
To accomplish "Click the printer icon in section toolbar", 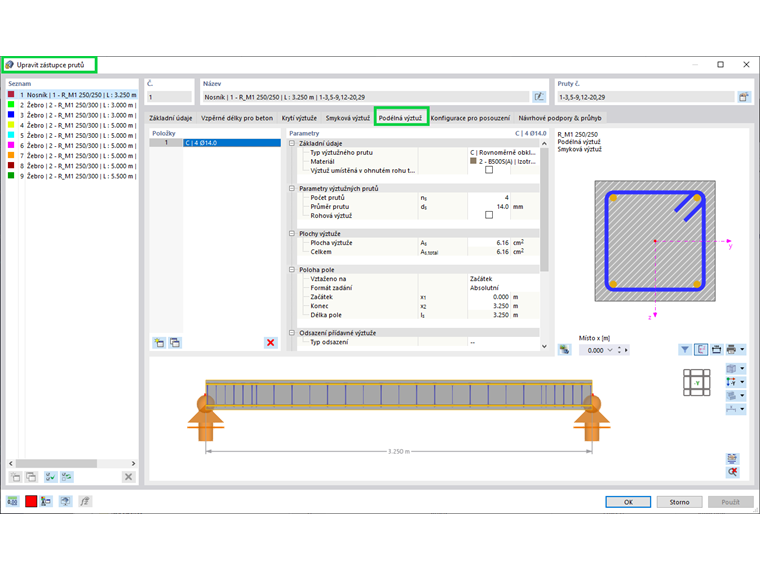I will coord(731,349).
